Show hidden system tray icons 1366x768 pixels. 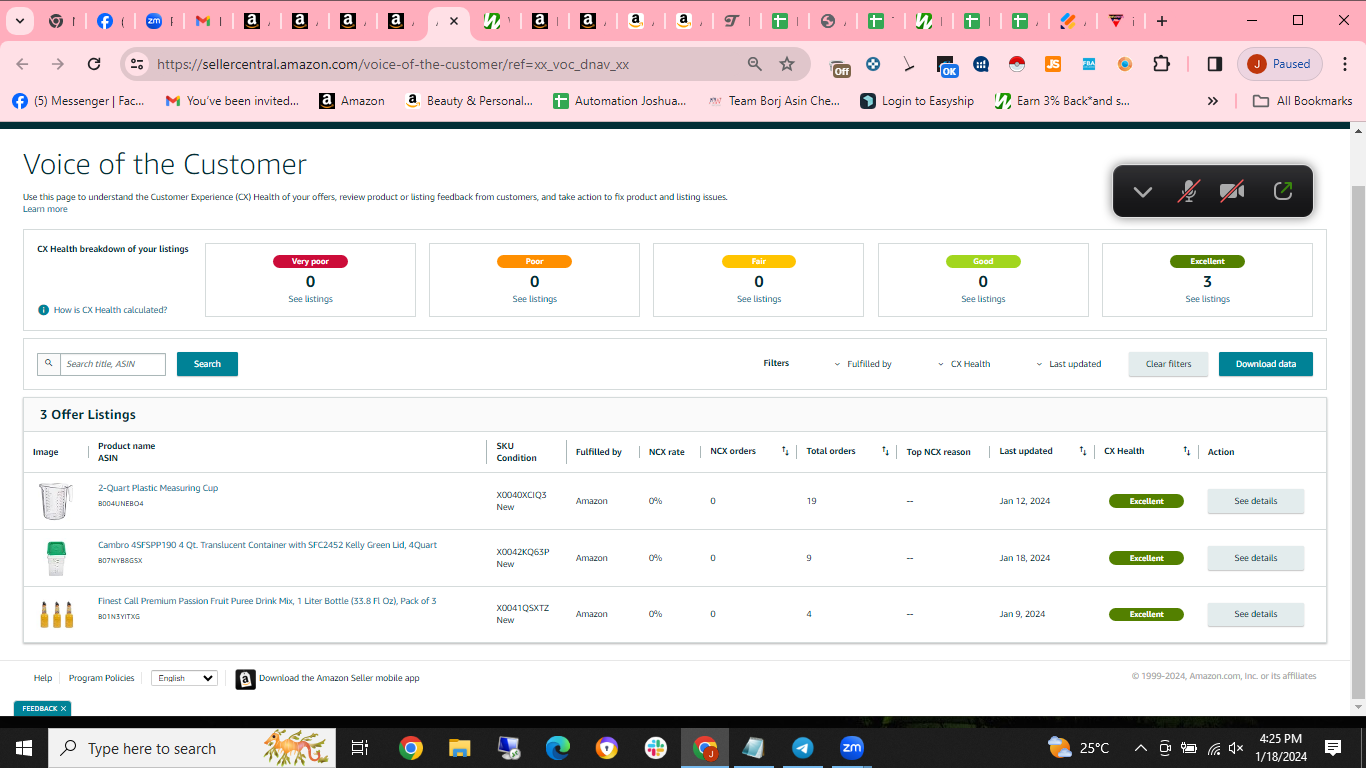1141,748
